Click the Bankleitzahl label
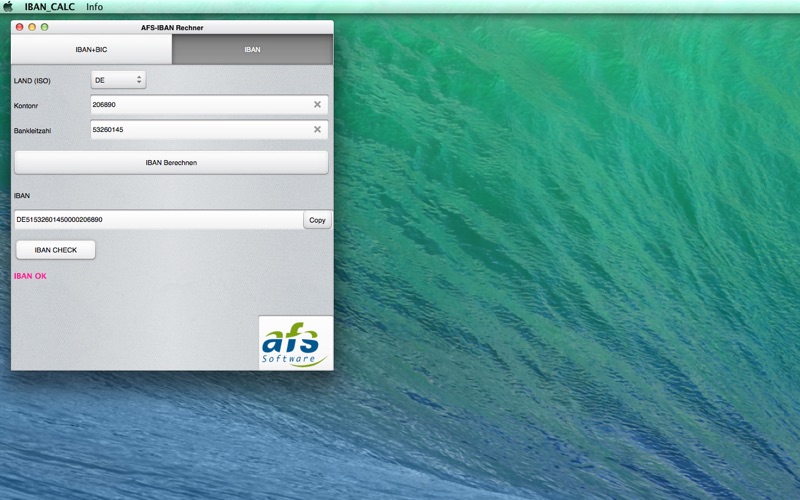800x500 pixels. click(32, 131)
